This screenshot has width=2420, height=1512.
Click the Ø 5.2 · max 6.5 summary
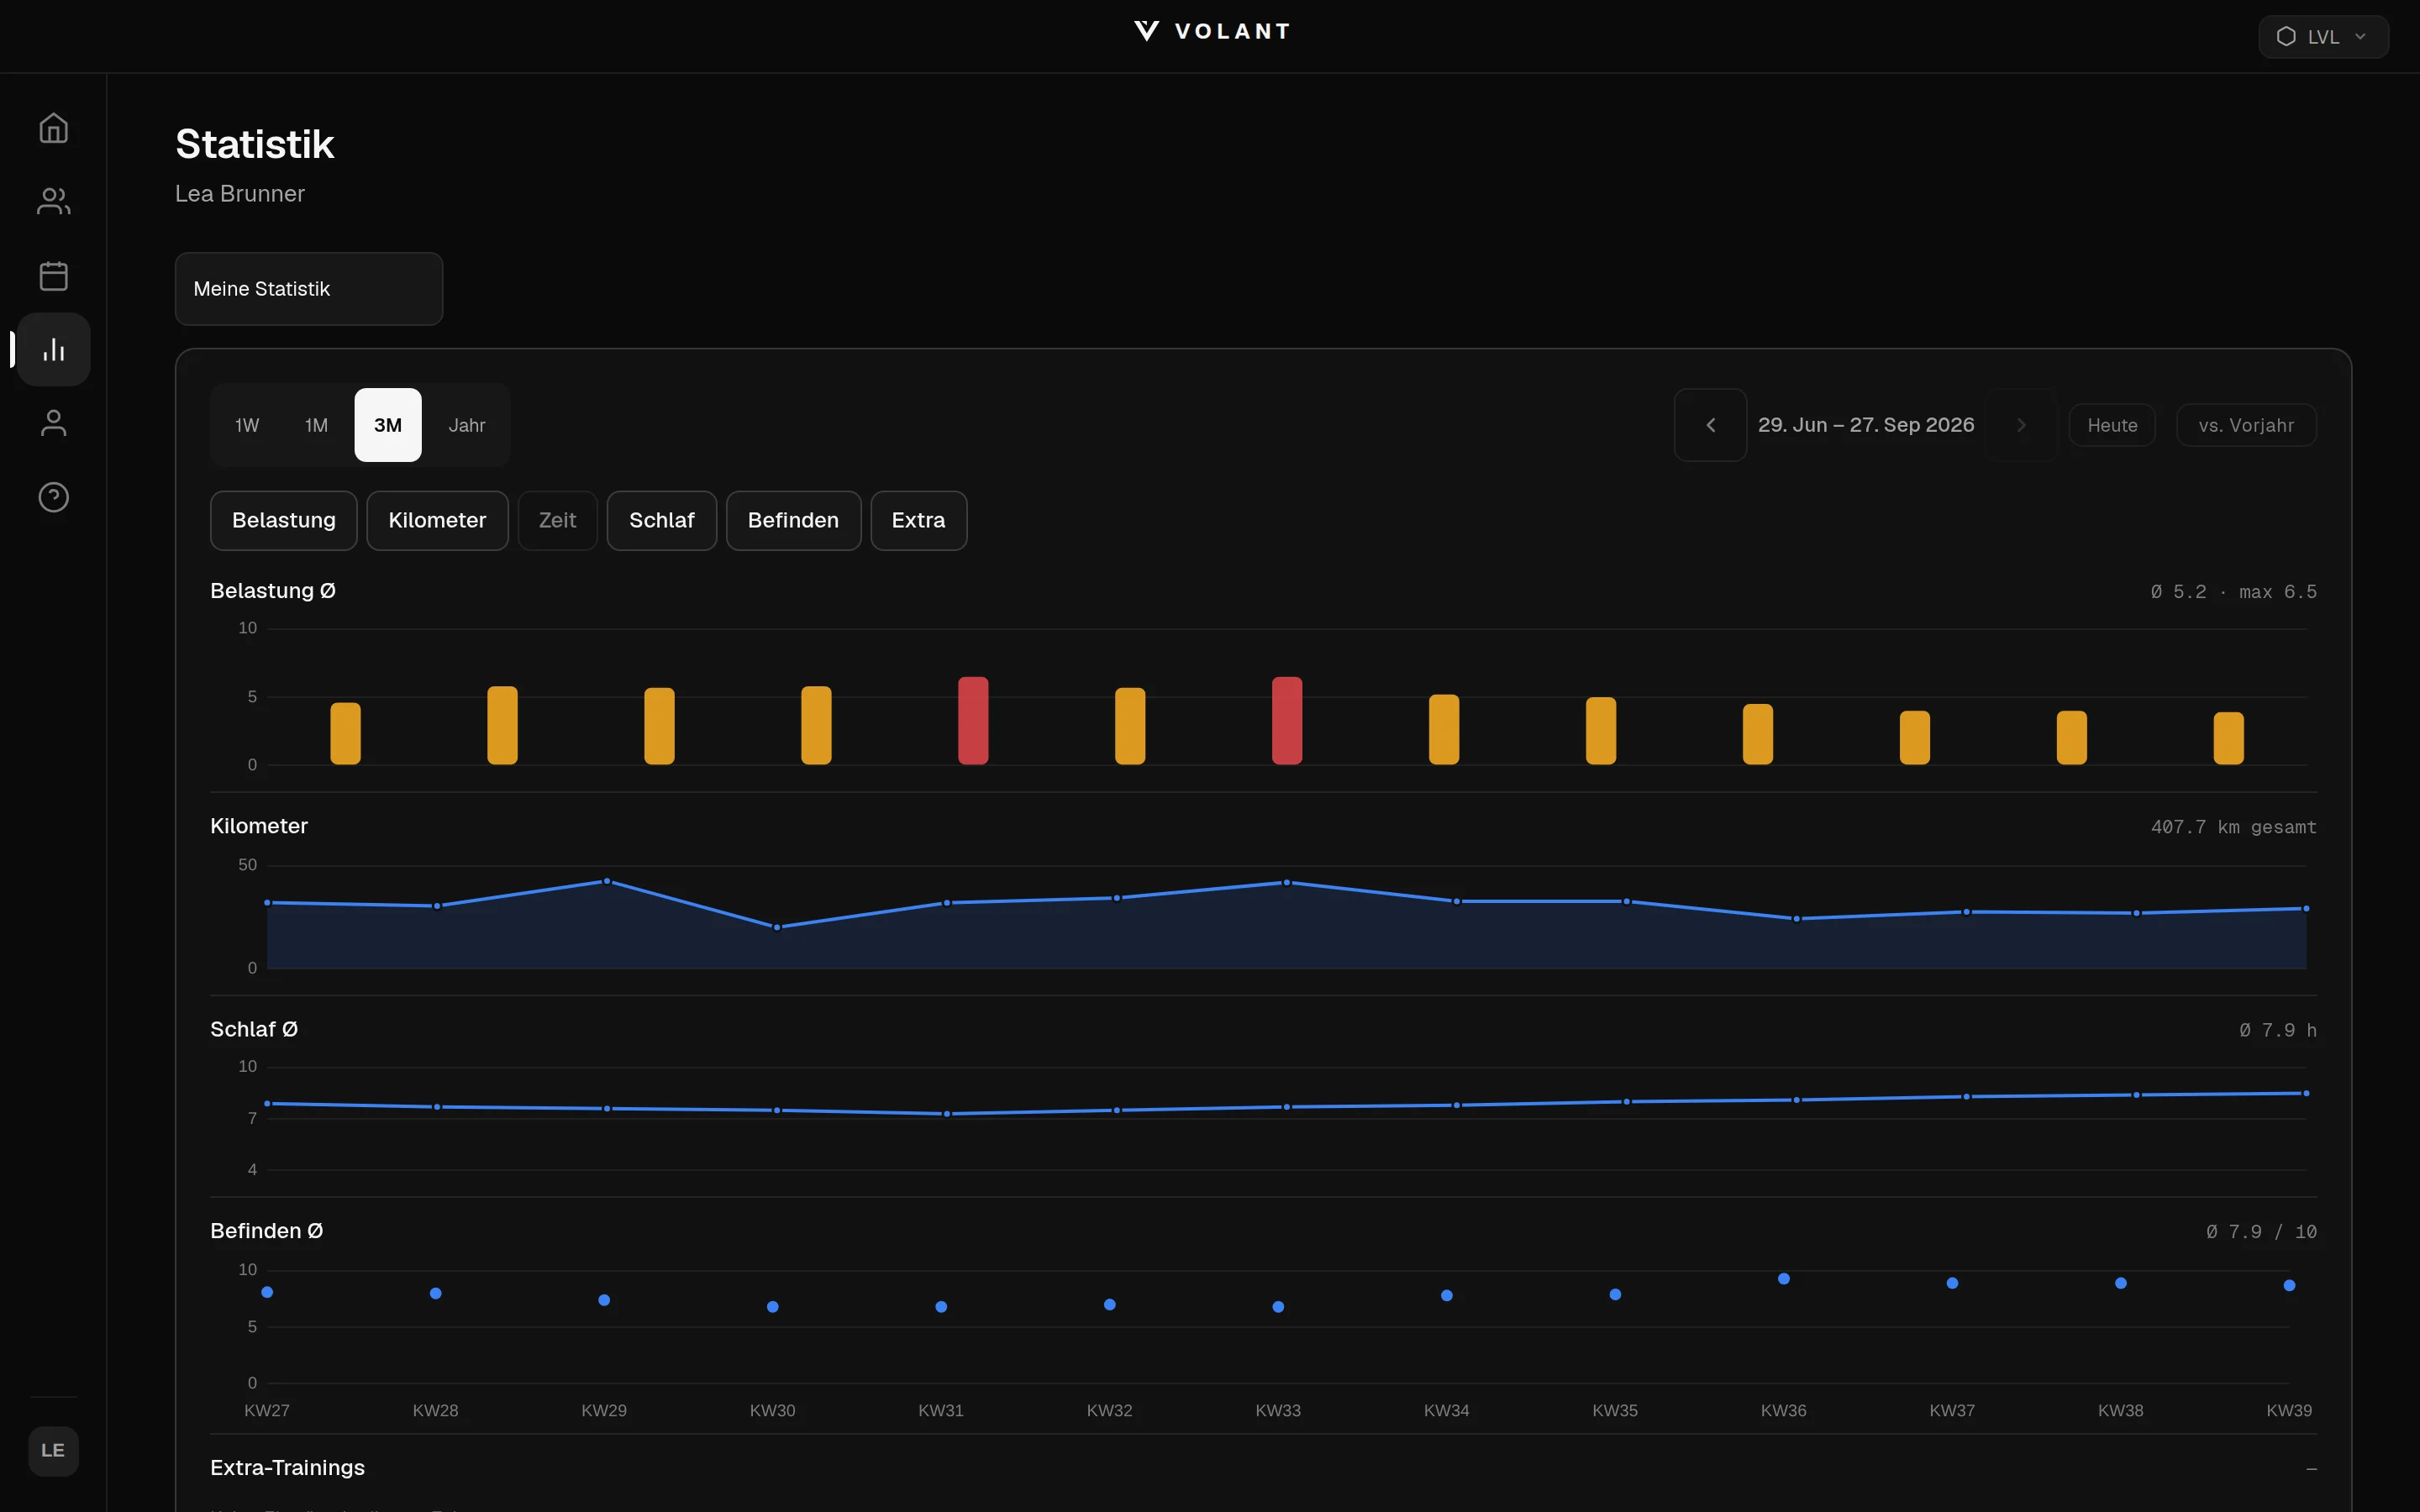coord(2233,592)
